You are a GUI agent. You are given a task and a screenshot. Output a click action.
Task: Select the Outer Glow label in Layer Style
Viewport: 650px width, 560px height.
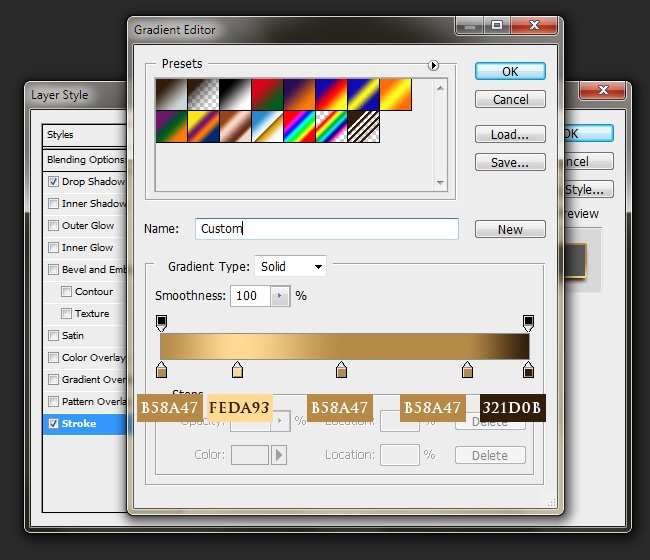coord(88,225)
